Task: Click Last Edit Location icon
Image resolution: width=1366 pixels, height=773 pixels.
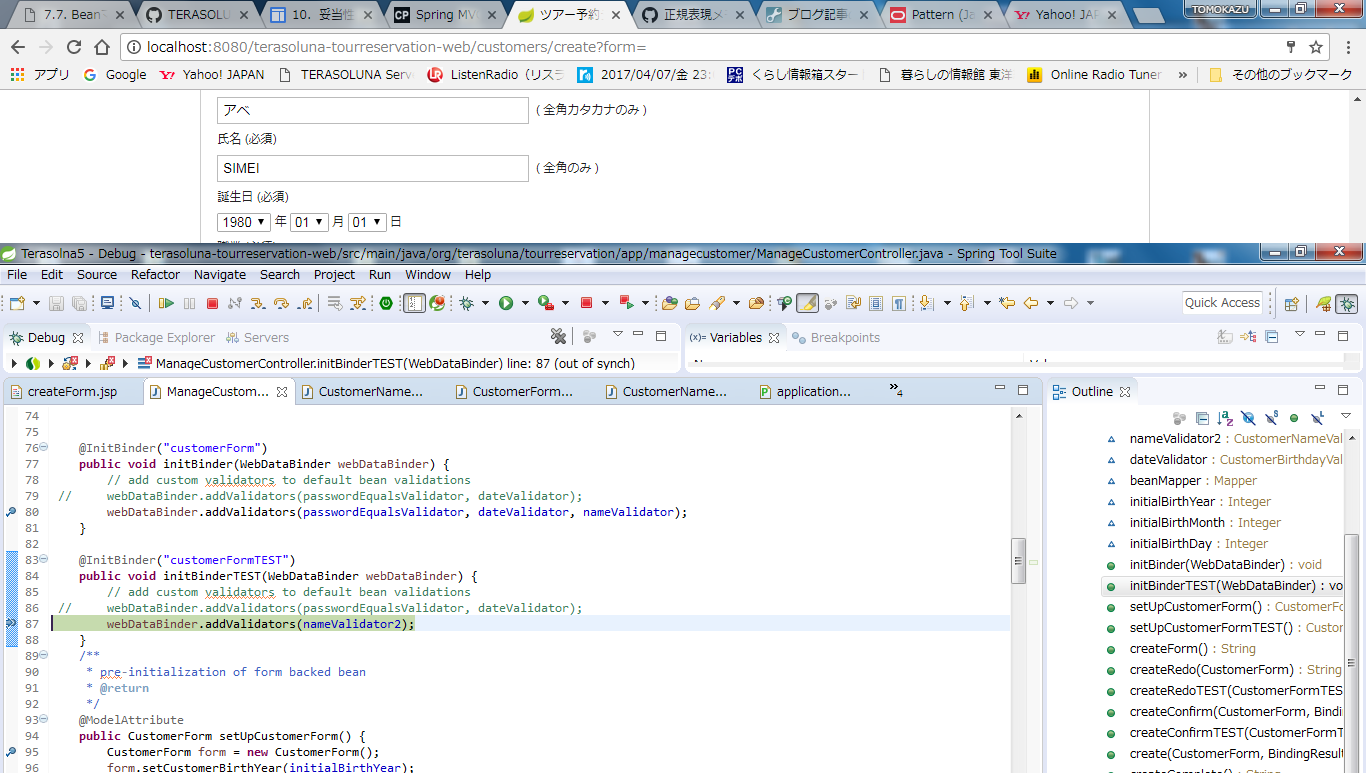Action: 1007,303
